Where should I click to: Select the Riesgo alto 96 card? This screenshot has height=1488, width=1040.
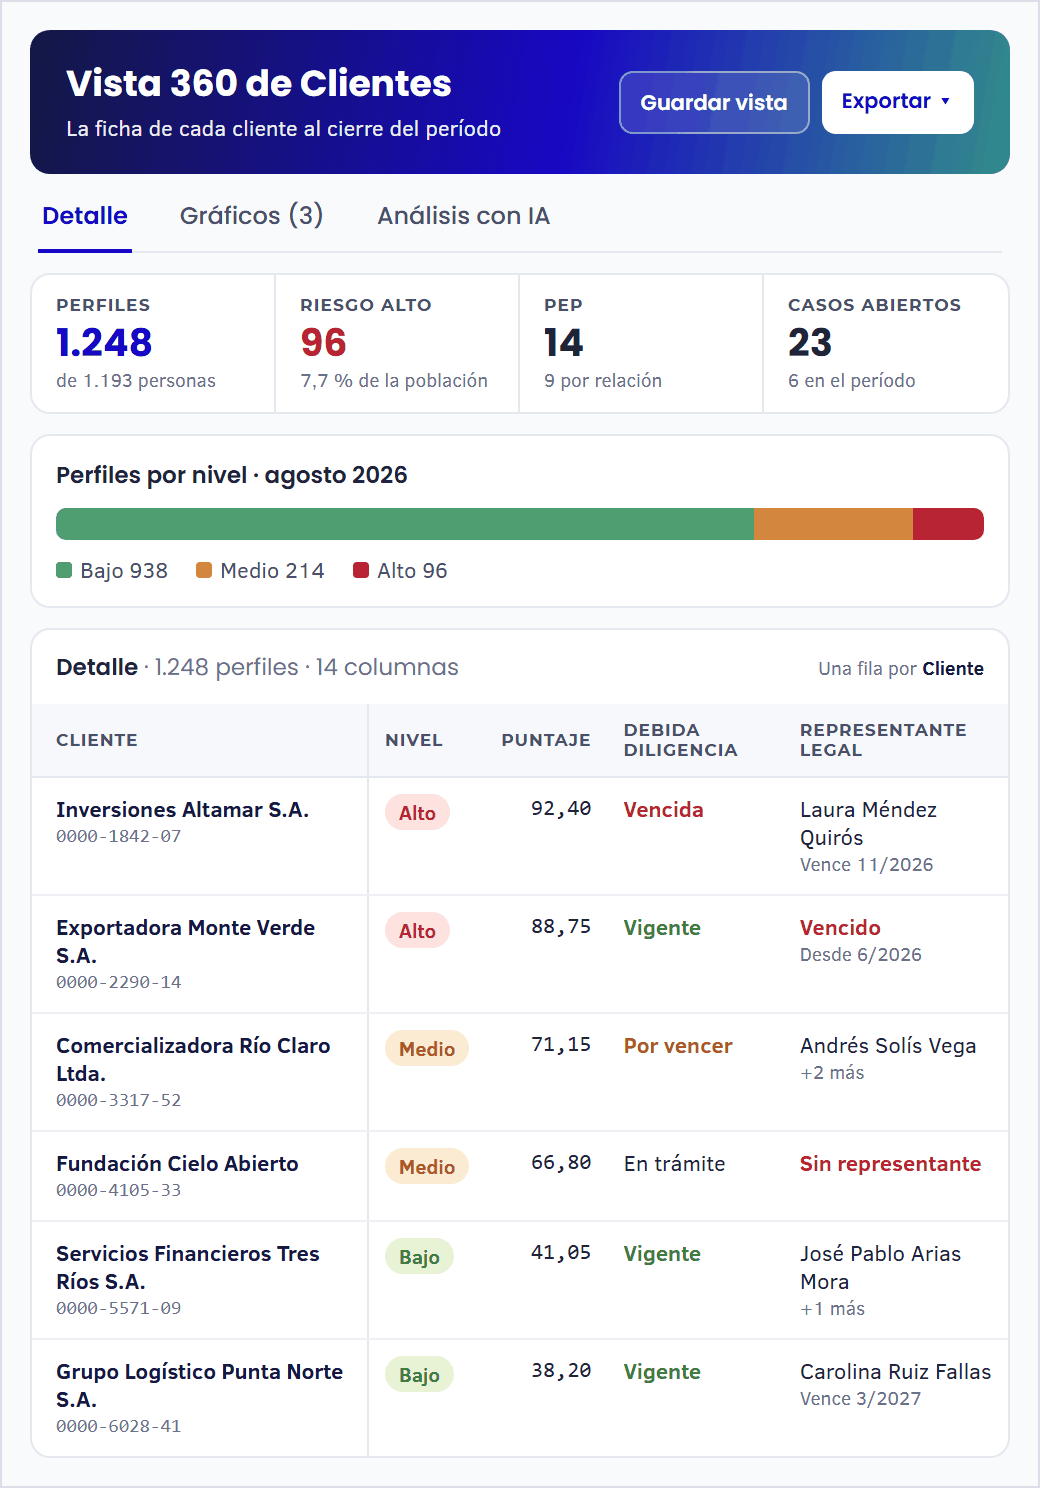(397, 343)
